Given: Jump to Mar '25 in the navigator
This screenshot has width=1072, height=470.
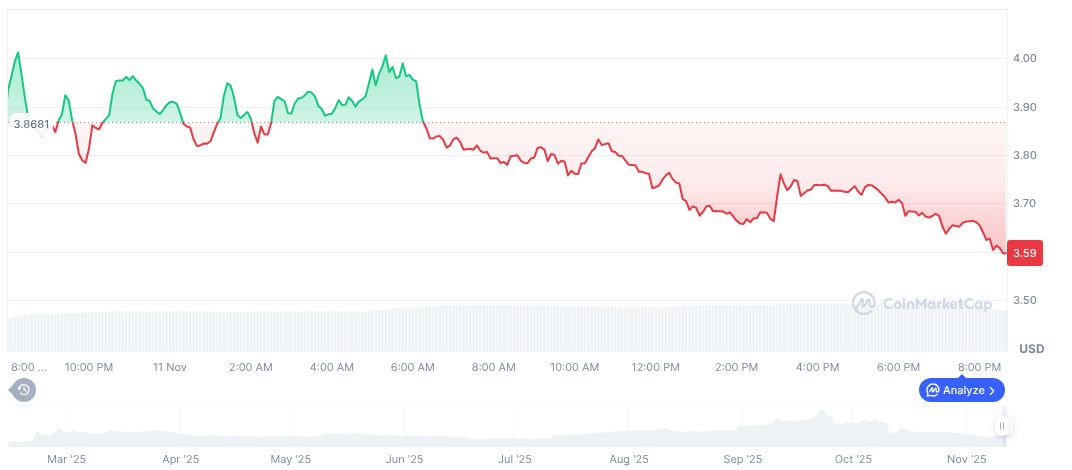Looking at the screenshot, I should click(x=66, y=459).
